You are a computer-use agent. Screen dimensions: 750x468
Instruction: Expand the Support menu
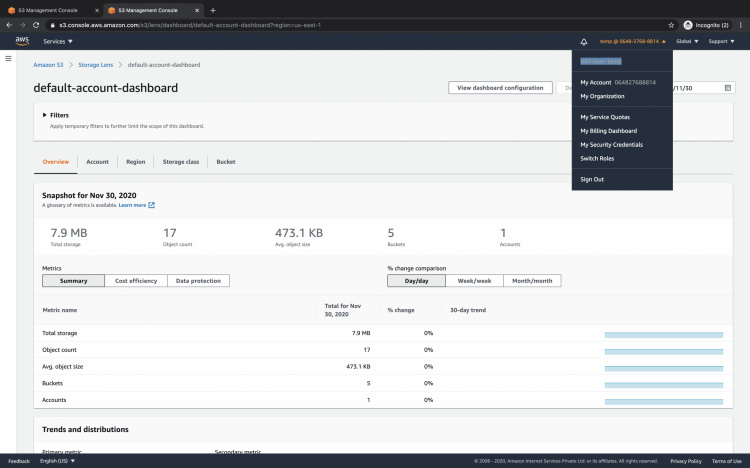[721, 42]
